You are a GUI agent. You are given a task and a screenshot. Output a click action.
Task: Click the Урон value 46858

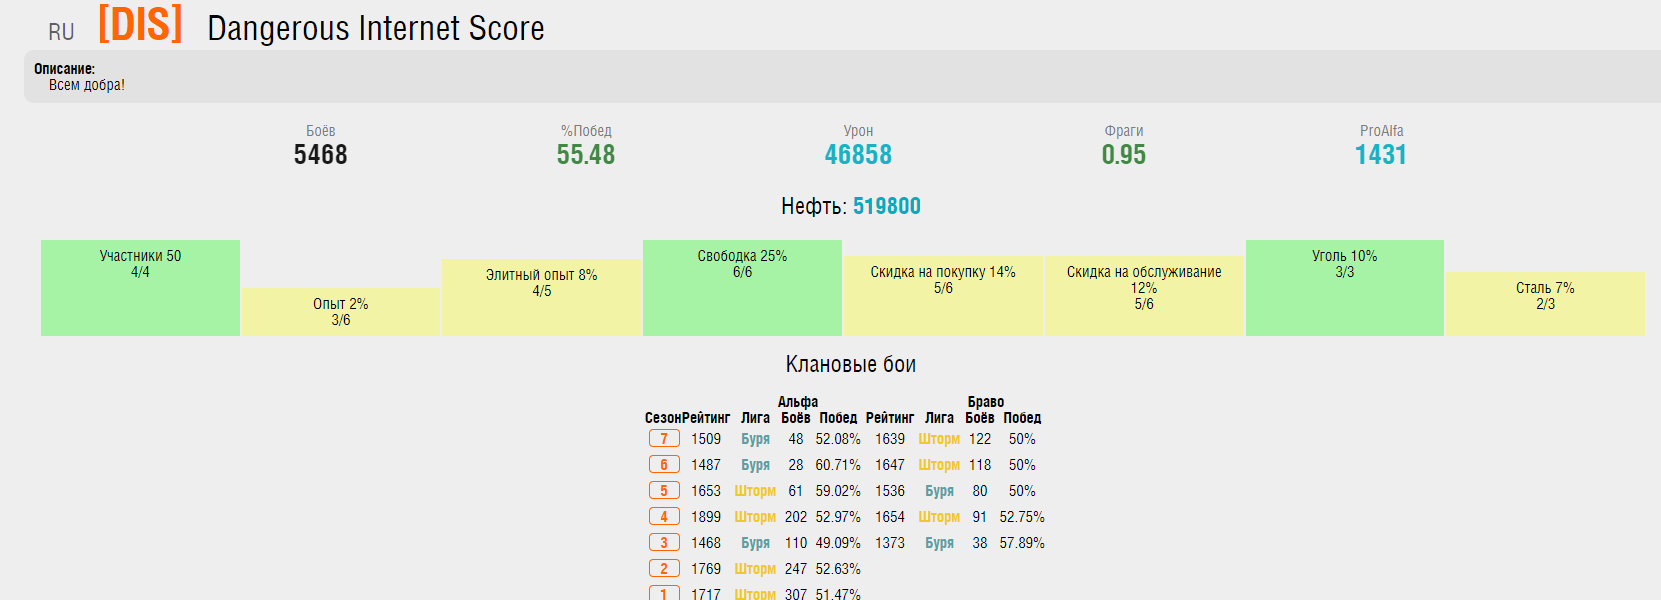tap(858, 155)
